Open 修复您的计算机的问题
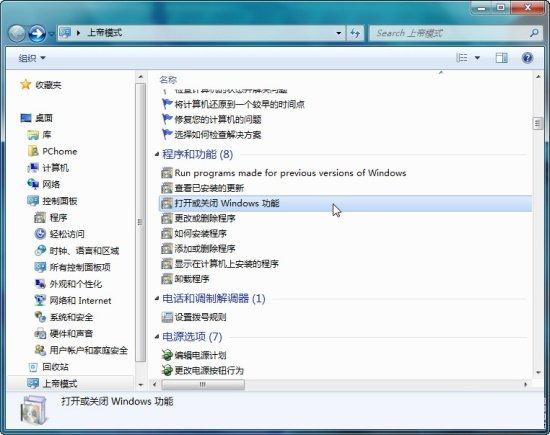This screenshot has width=550, height=435. tap(218, 119)
